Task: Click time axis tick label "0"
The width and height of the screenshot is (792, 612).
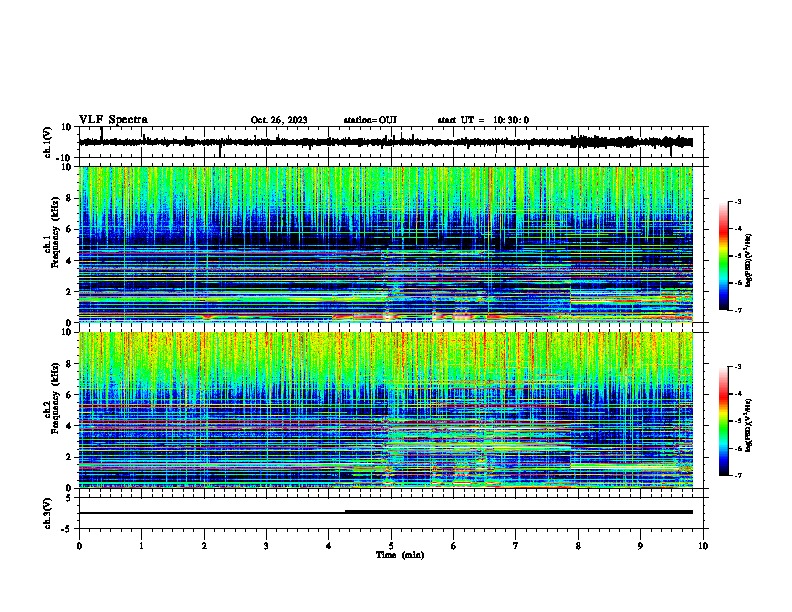Action: [x=79, y=546]
